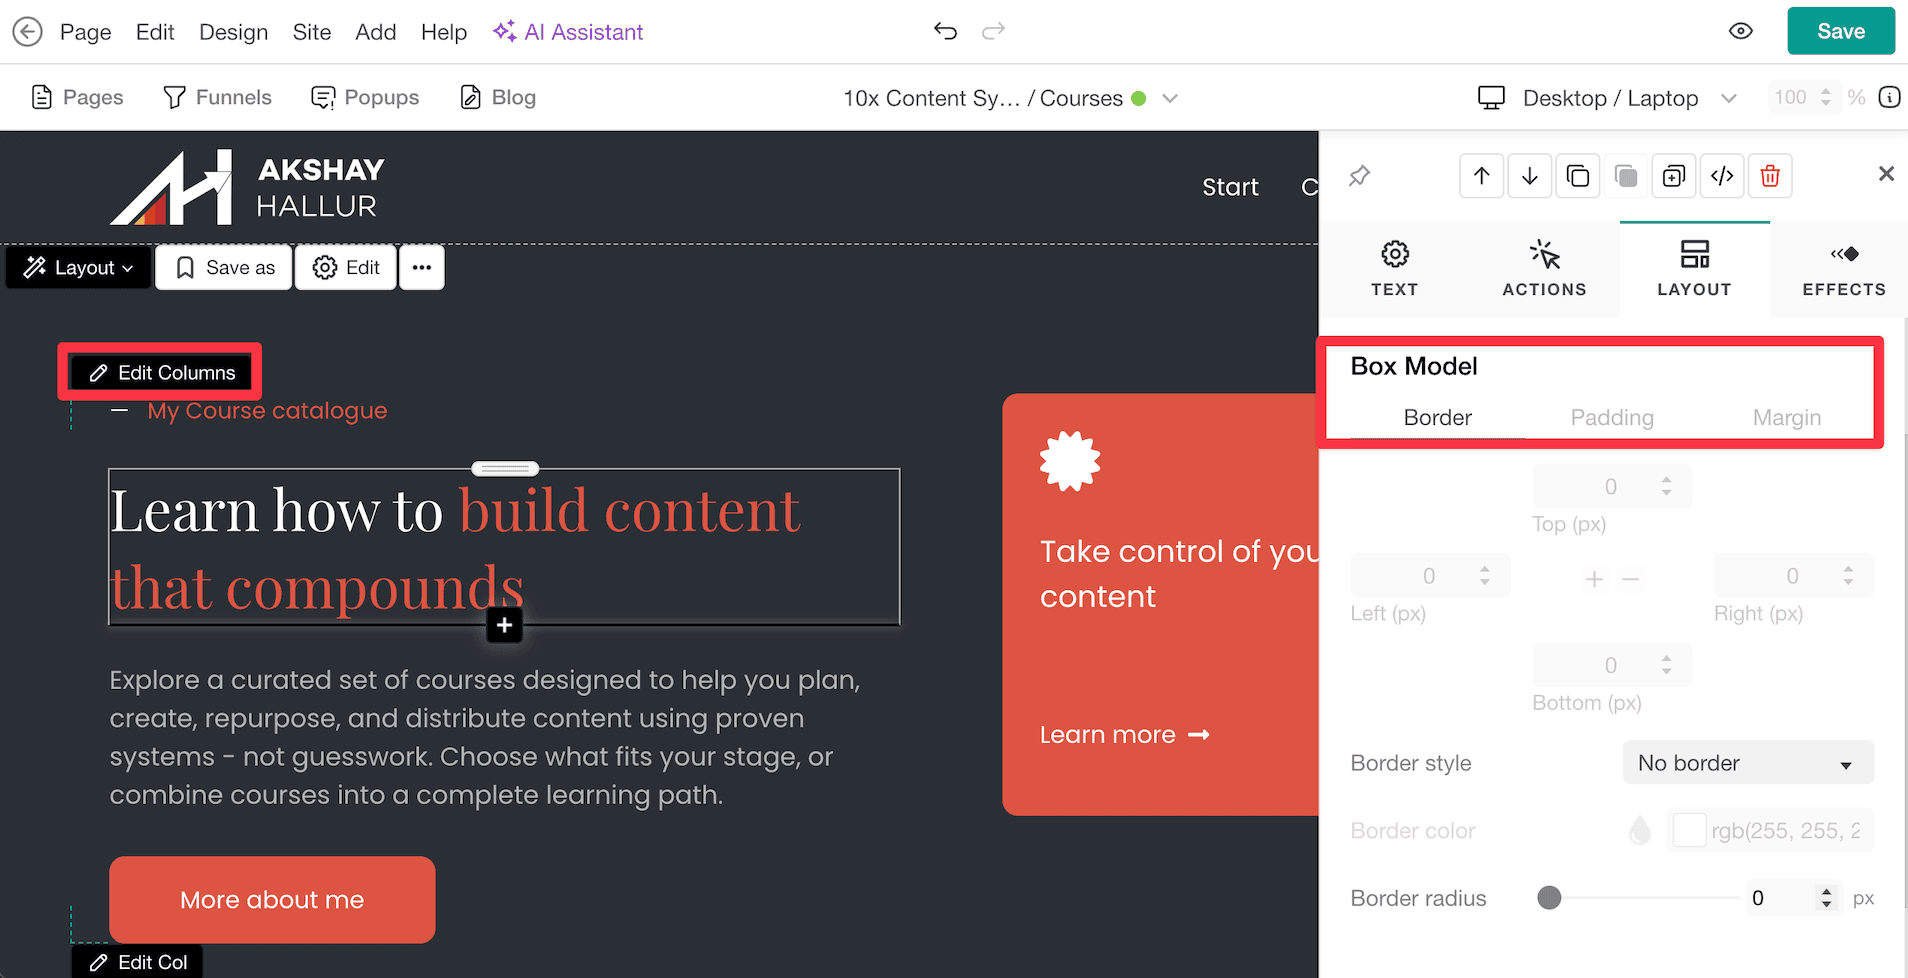Pin the settings panel open
Image resolution: width=1908 pixels, height=978 pixels.
coord(1359,175)
